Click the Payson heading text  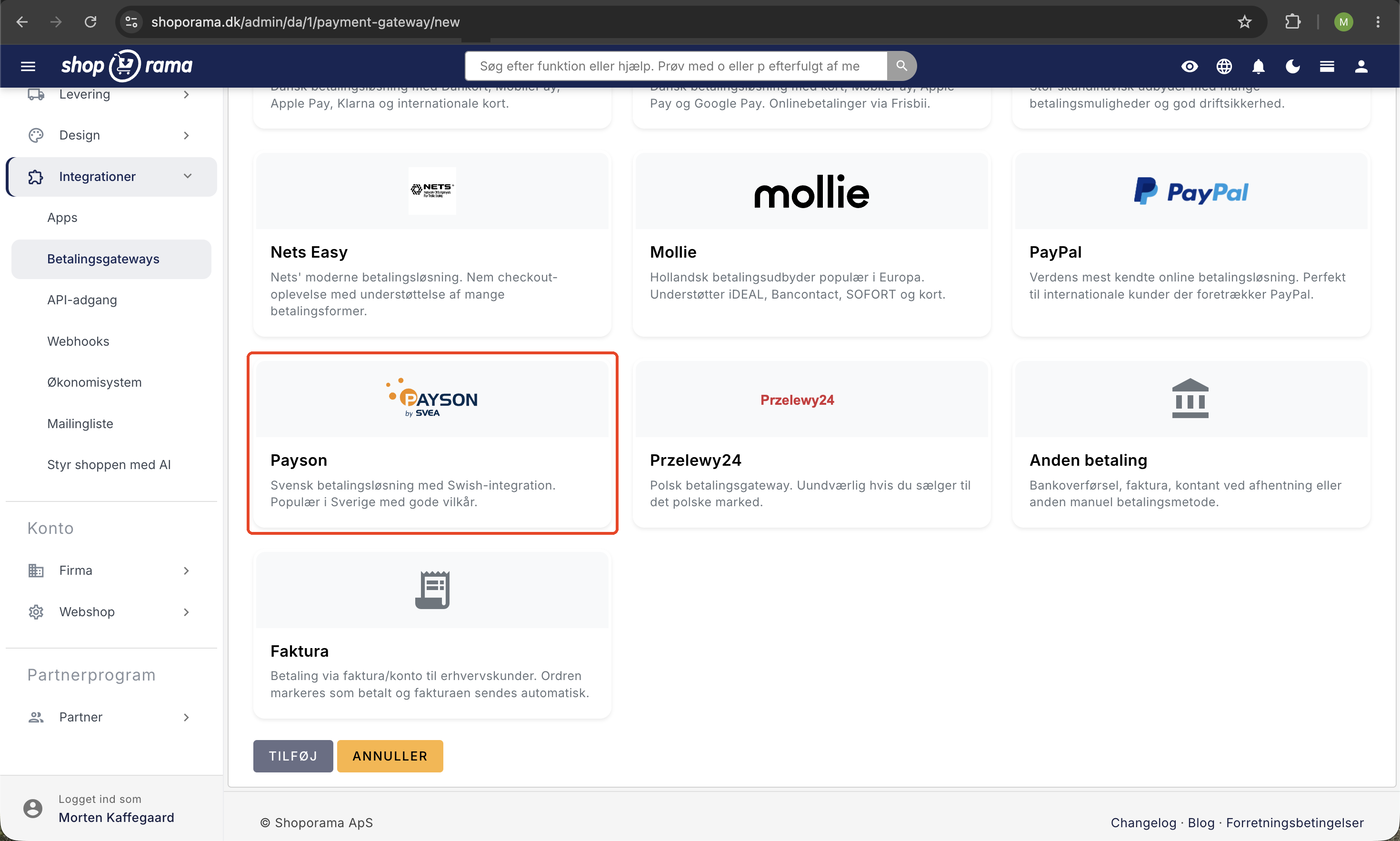pyautogui.click(x=299, y=461)
